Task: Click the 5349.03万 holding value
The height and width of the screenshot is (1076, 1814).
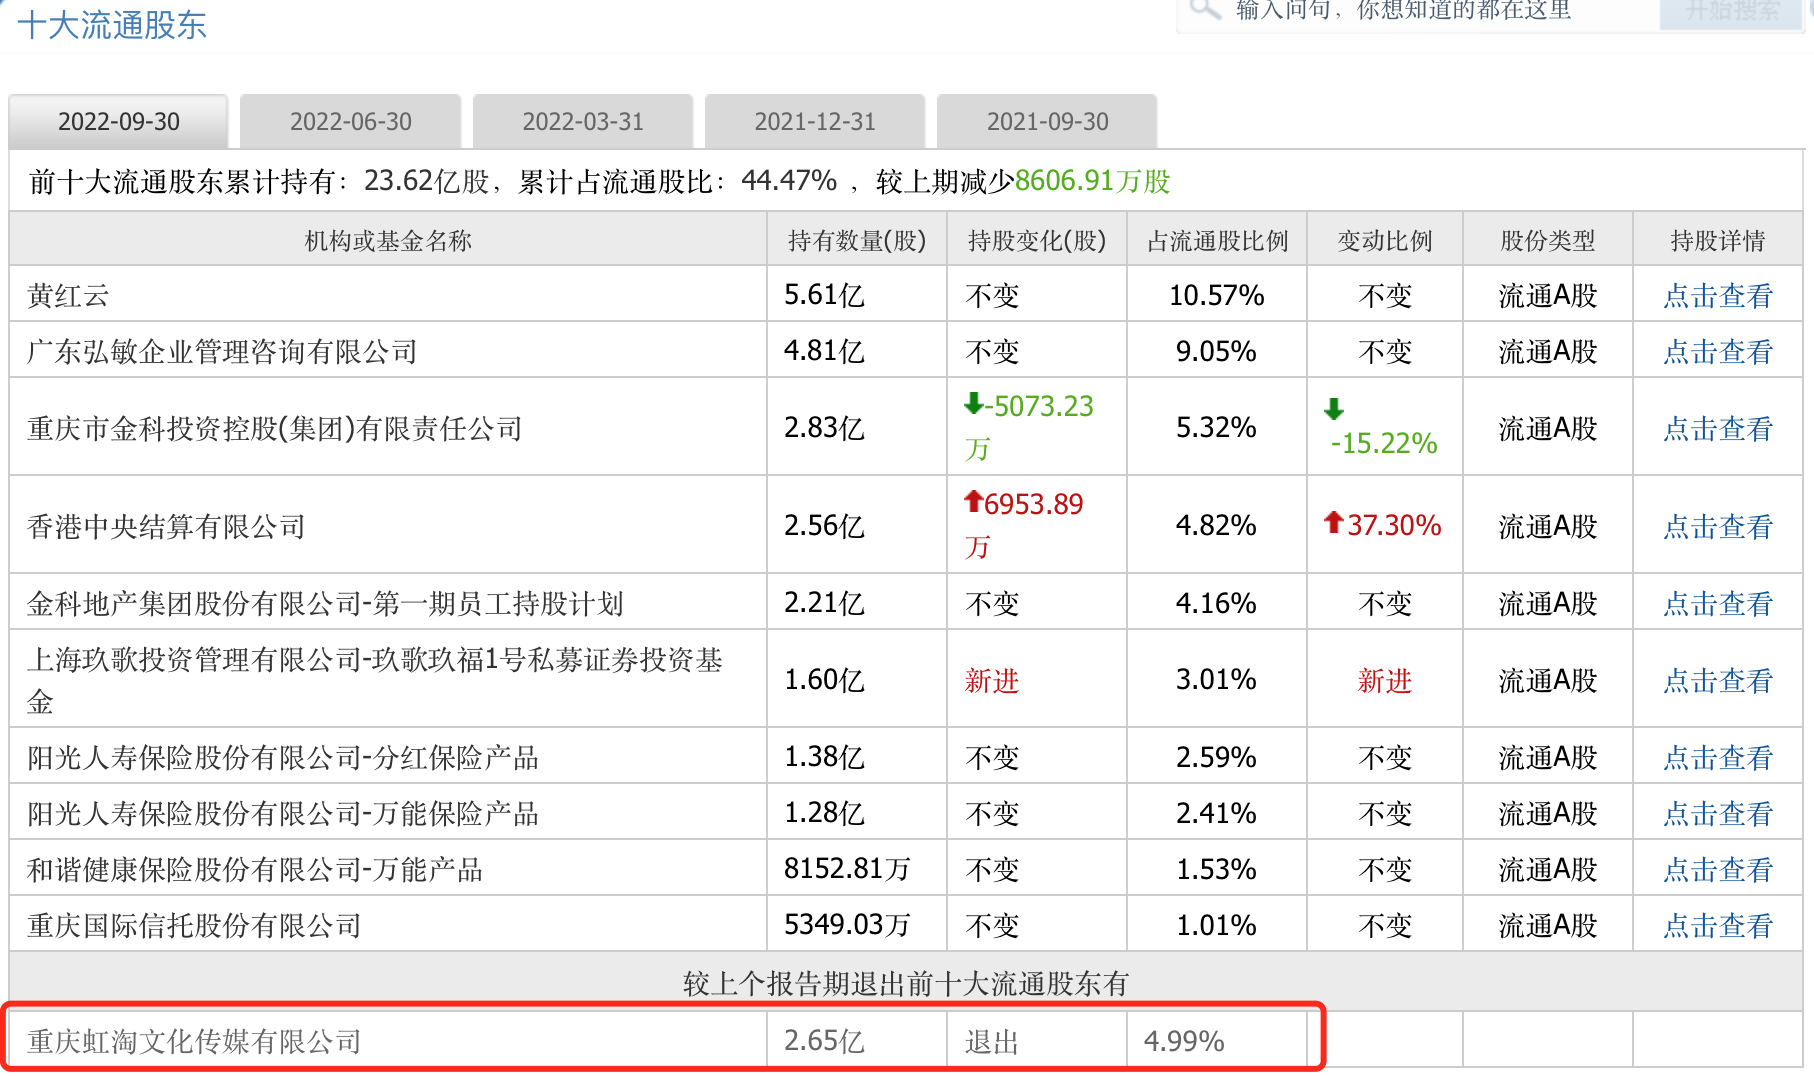Action: pyautogui.click(x=847, y=925)
